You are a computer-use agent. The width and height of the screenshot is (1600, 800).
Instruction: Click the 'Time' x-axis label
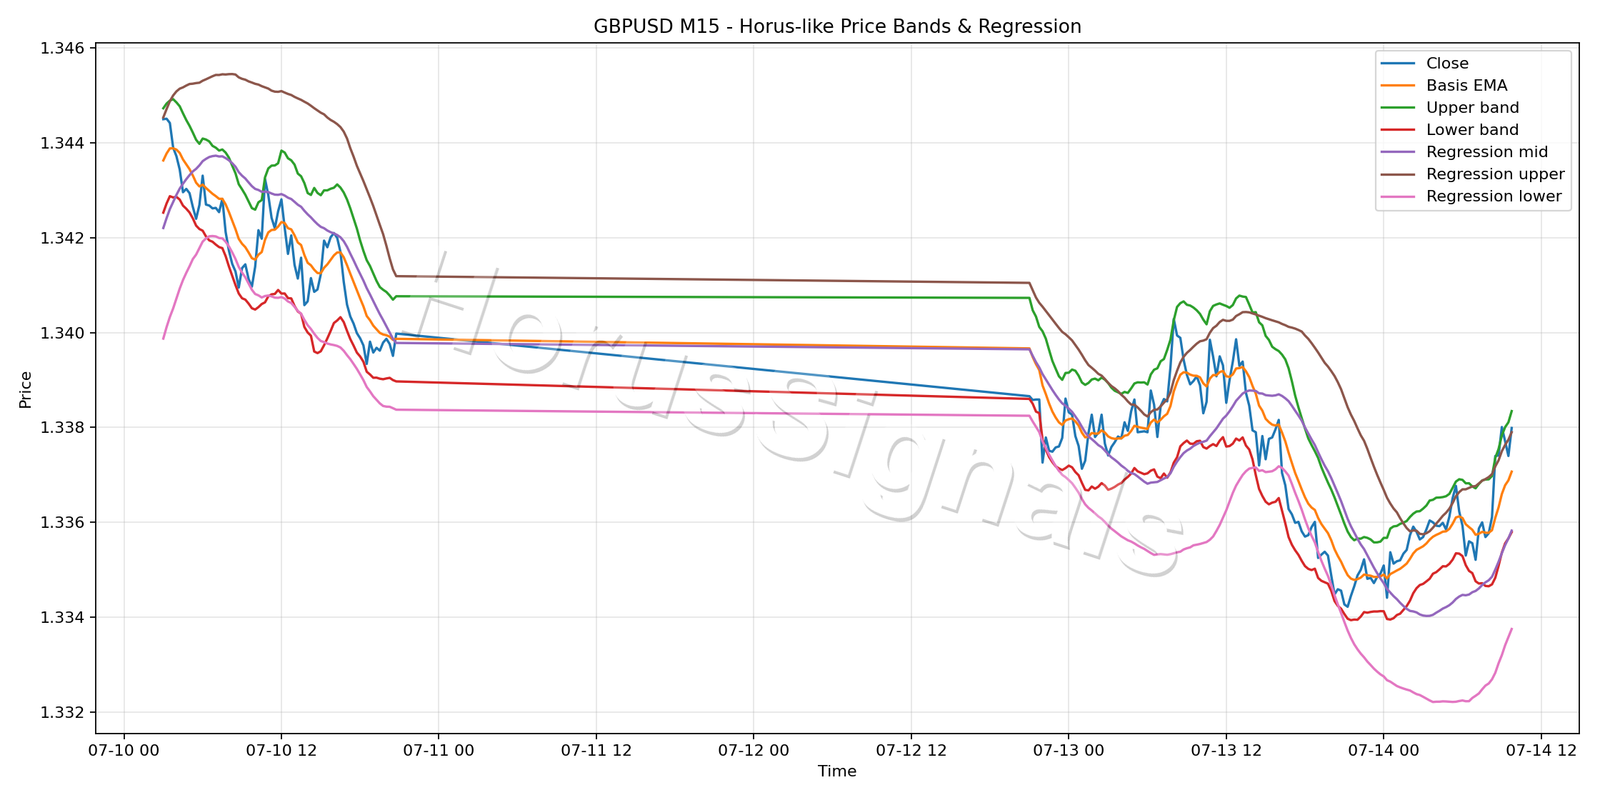point(837,771)
